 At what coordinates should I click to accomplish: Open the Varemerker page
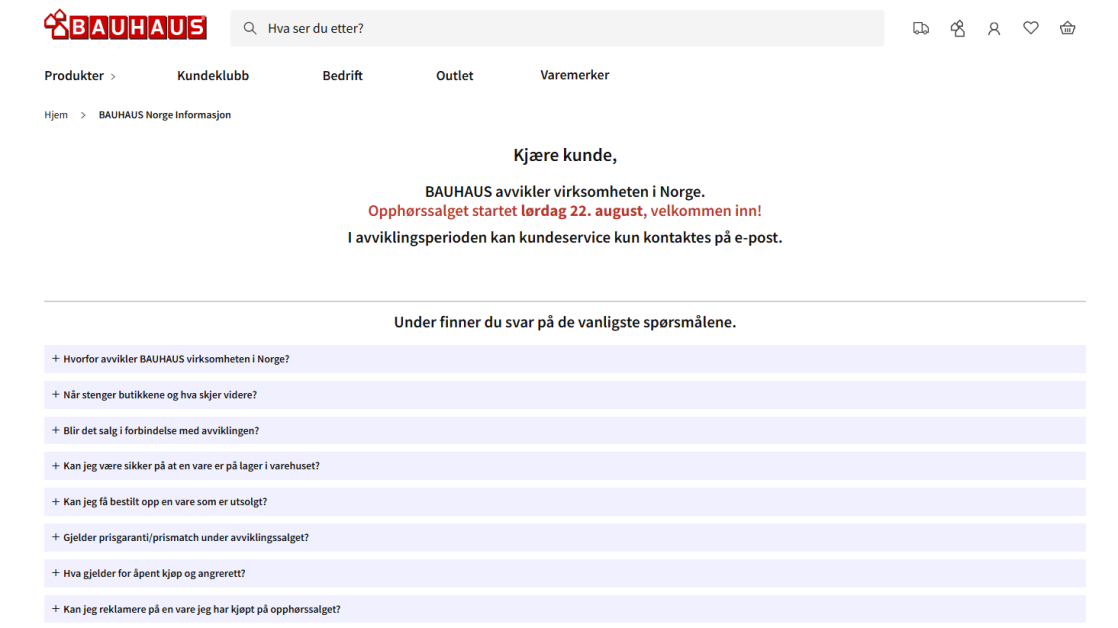(x=575, y=75)
